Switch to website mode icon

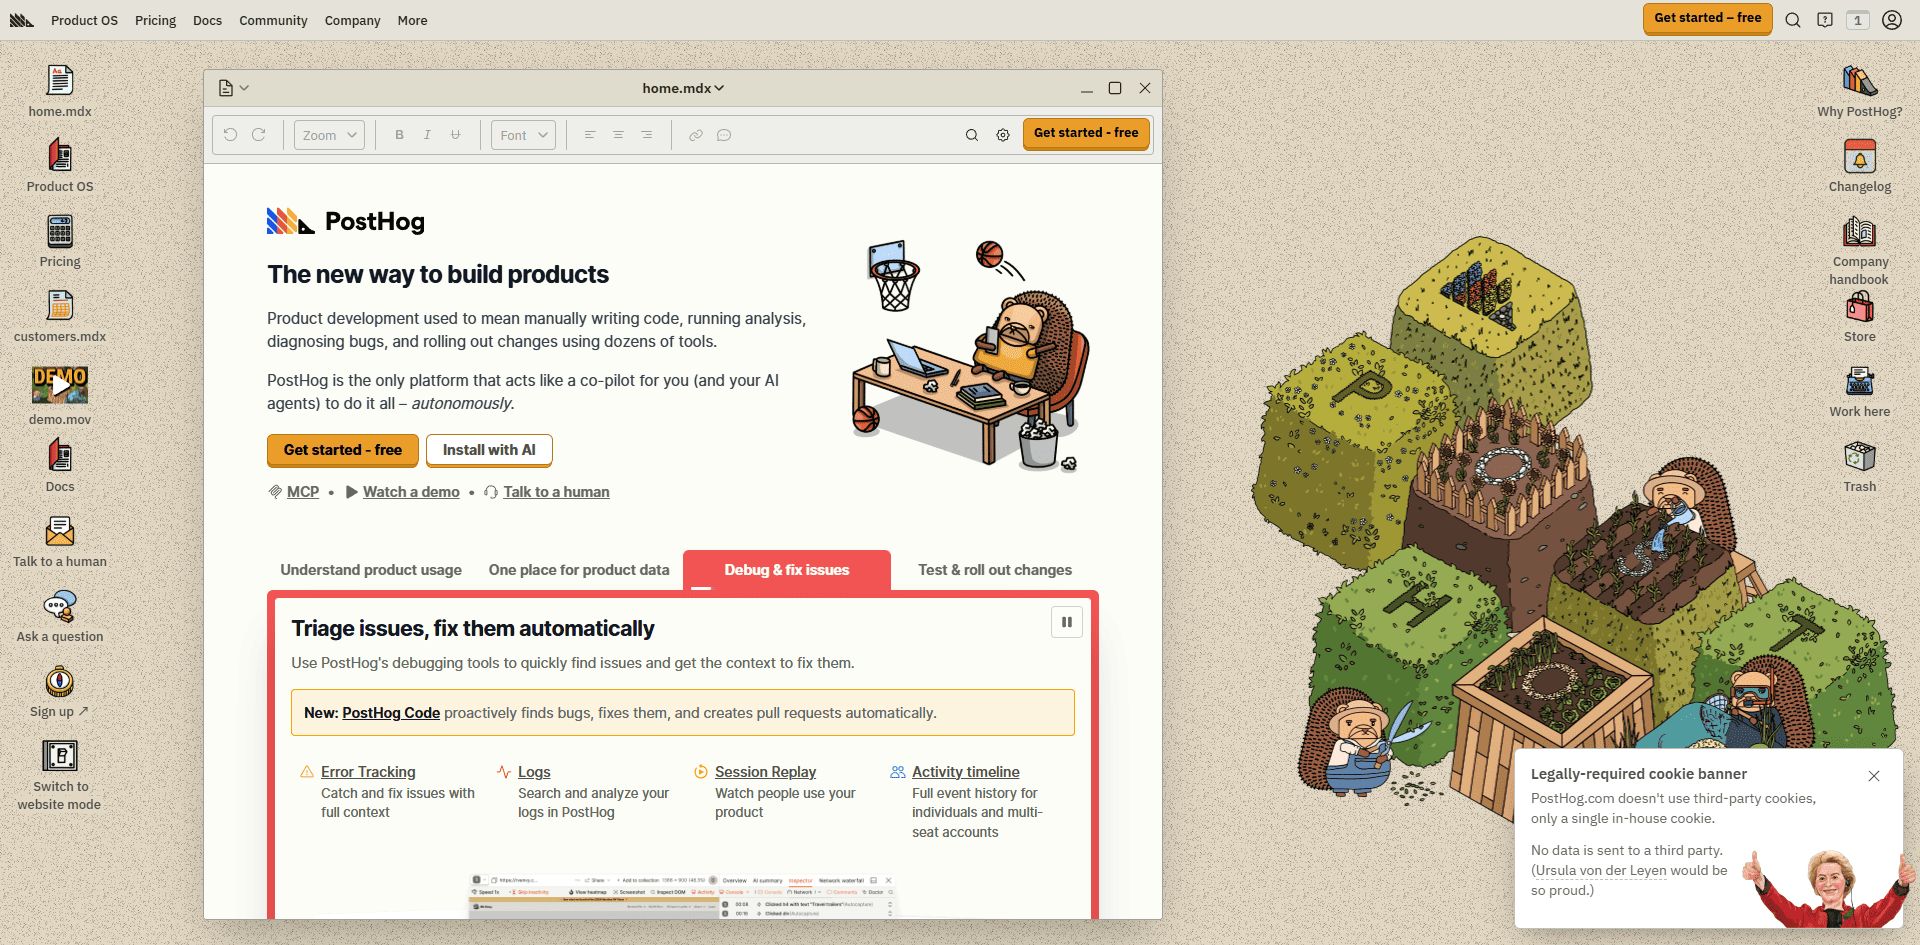[60, 775]
